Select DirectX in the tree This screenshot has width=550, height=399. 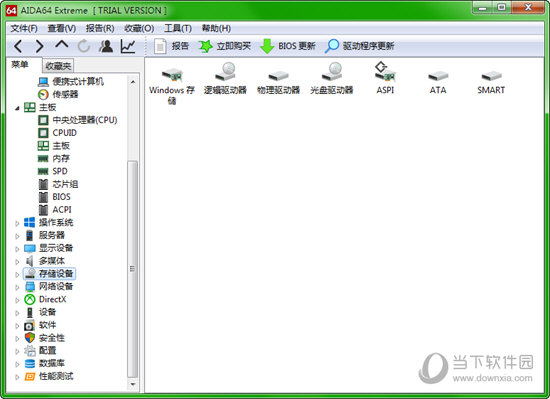tap(53, 299)
